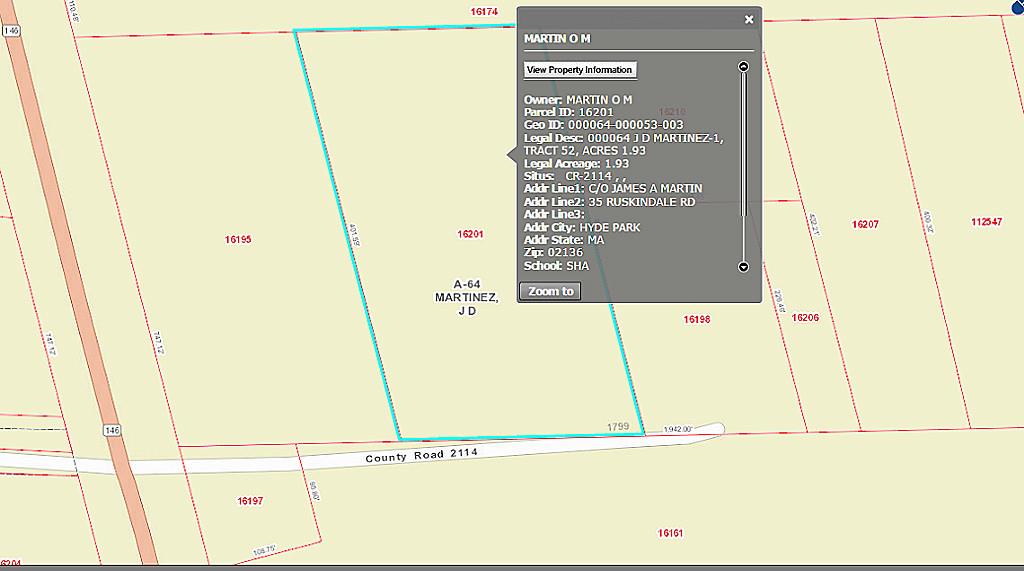The width and height of the screenshot is (1024, 571).
Task: Click School SHA line
Action: click(x=556, y=266)
